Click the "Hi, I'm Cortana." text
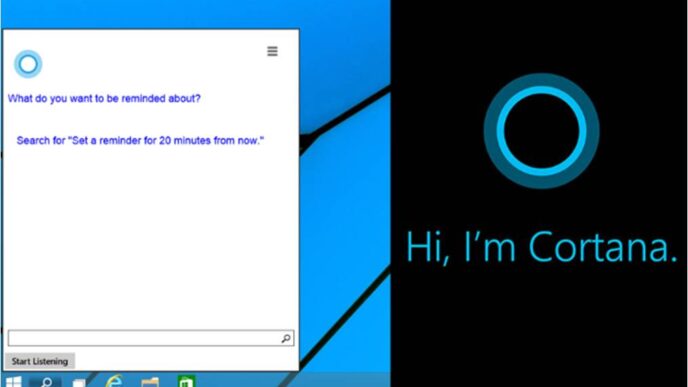This screenshot has width=688, height=387. (x=541, y=247)
